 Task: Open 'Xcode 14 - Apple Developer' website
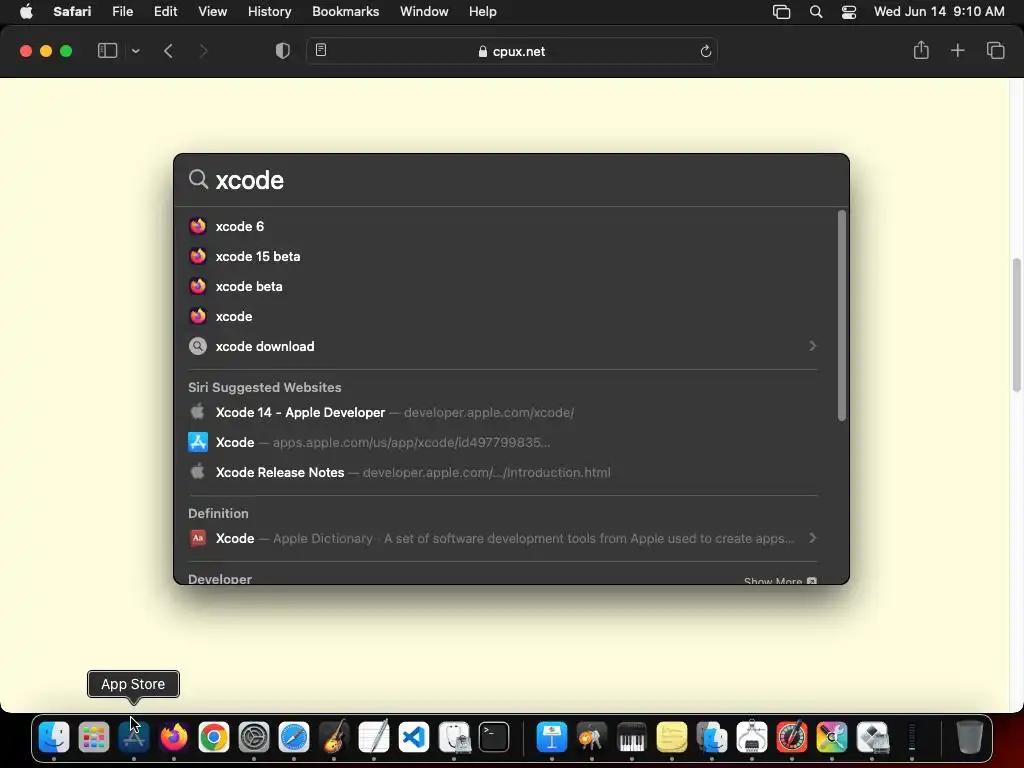coord(503,412)
